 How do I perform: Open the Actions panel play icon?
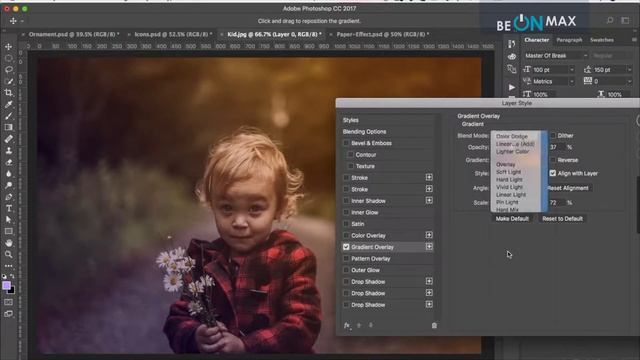(511, 87)
